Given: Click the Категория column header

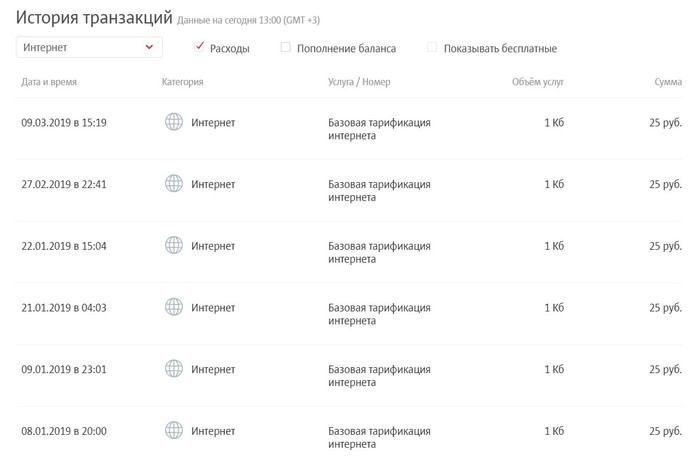Looking at the screenshot, I should (182, 82).
